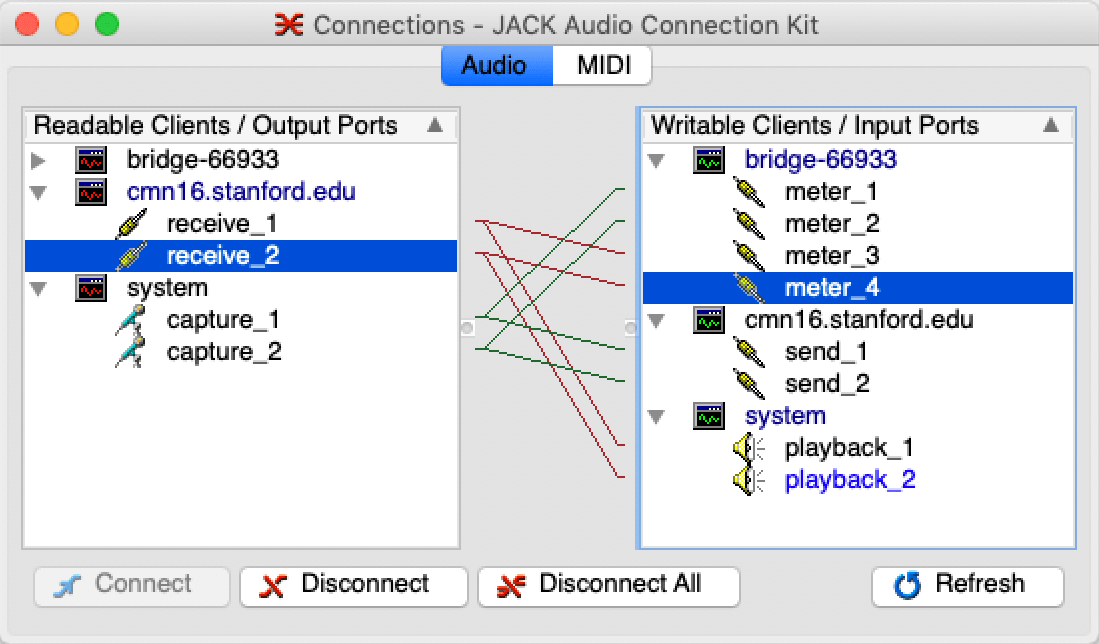The image size is (1099, 644).
Task: Click the receive_2 plug icon
Action: click(131, 256)
